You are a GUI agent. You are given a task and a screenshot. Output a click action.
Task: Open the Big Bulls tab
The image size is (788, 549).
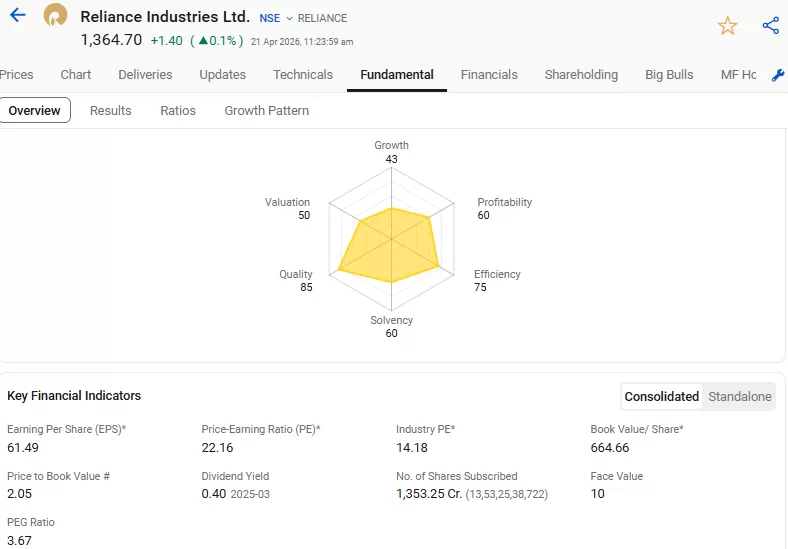click(669, 75)
